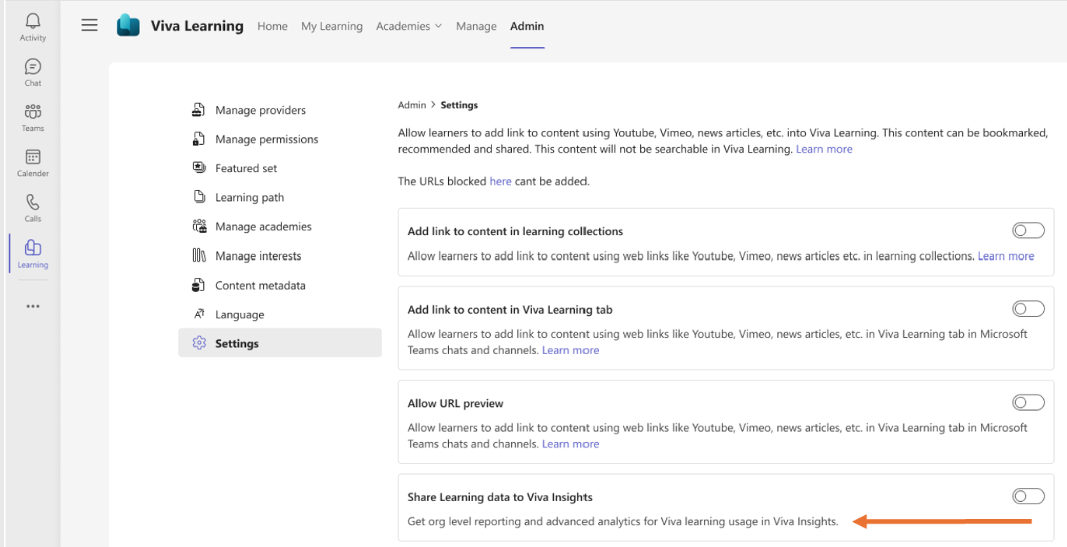This screenshot has height=547, width=1067.
Task: Click the Manage interests books icon
Action: [x=199, y=255]
